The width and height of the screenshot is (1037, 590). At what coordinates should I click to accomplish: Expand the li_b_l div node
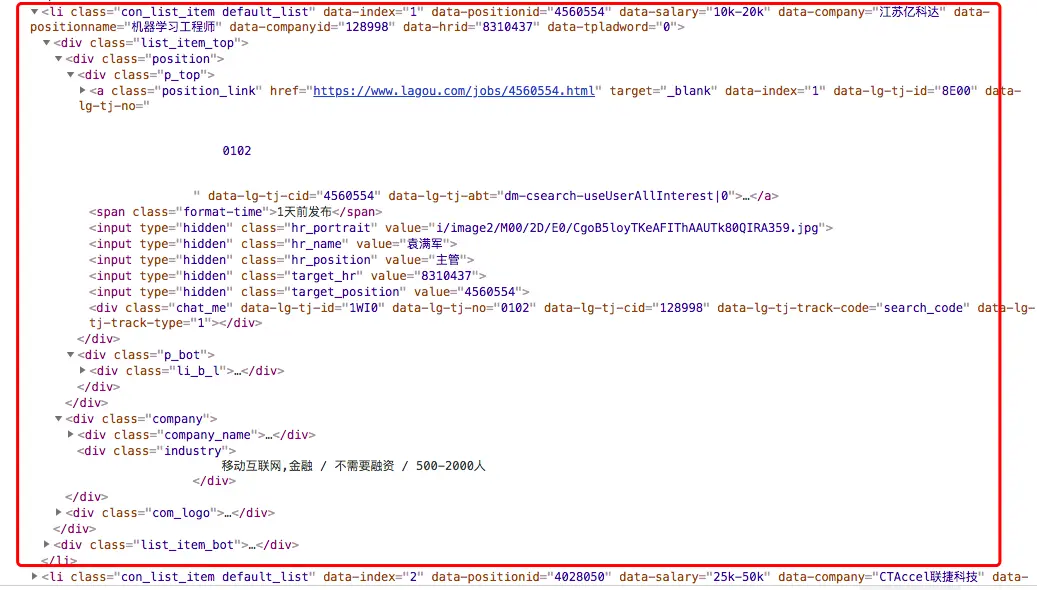point(82,370)
